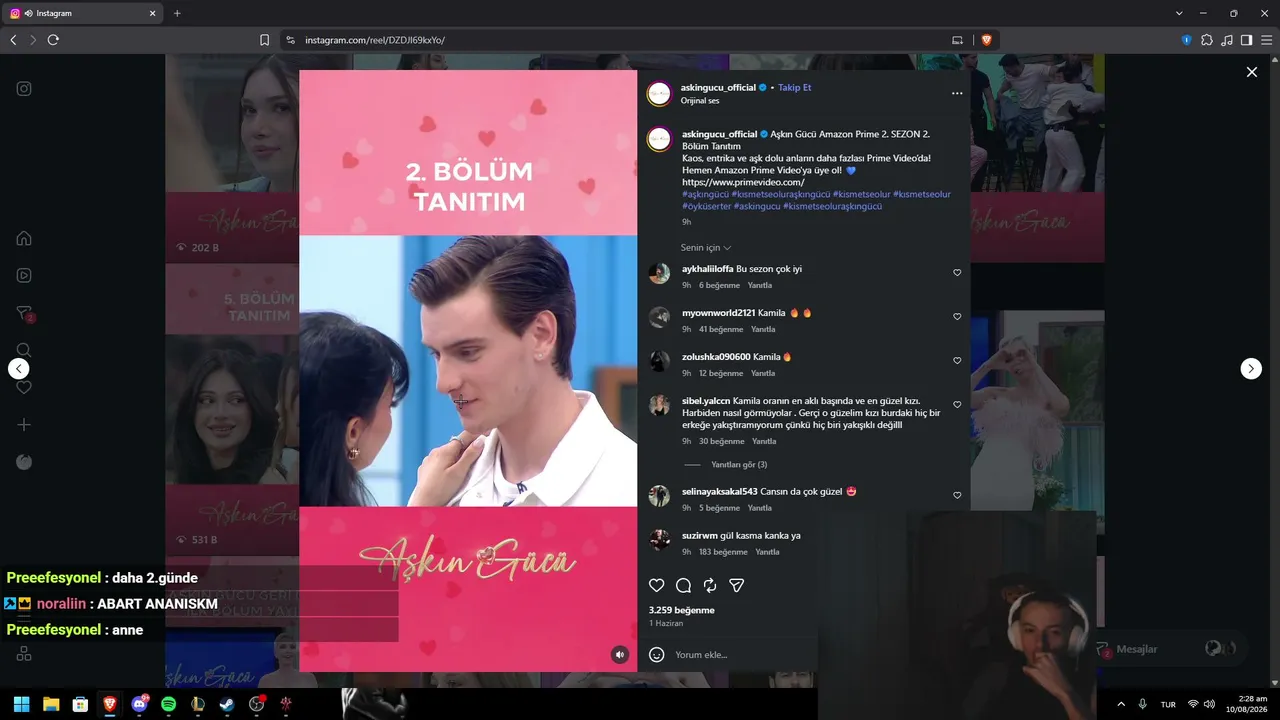Image resolution: width=1280 pixels, height=720 pixels.
Task: Open Spotify from the taskbar
Action: [x=168, y=704]
